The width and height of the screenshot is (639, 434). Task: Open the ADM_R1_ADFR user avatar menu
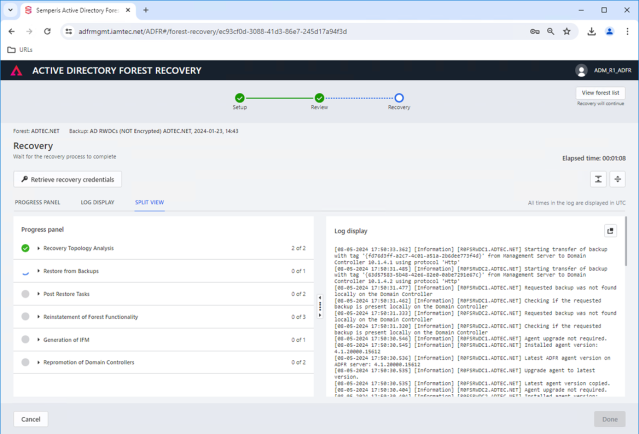581,70
